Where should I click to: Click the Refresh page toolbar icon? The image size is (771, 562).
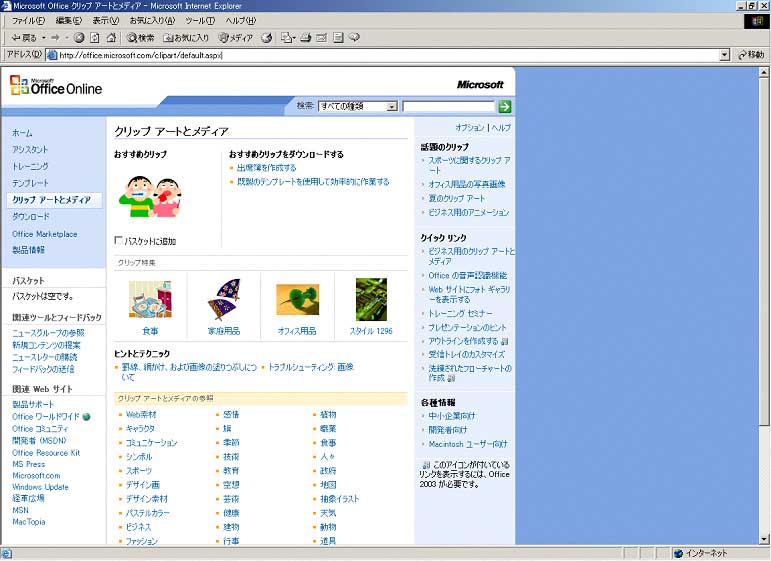[x=95, y=37]
